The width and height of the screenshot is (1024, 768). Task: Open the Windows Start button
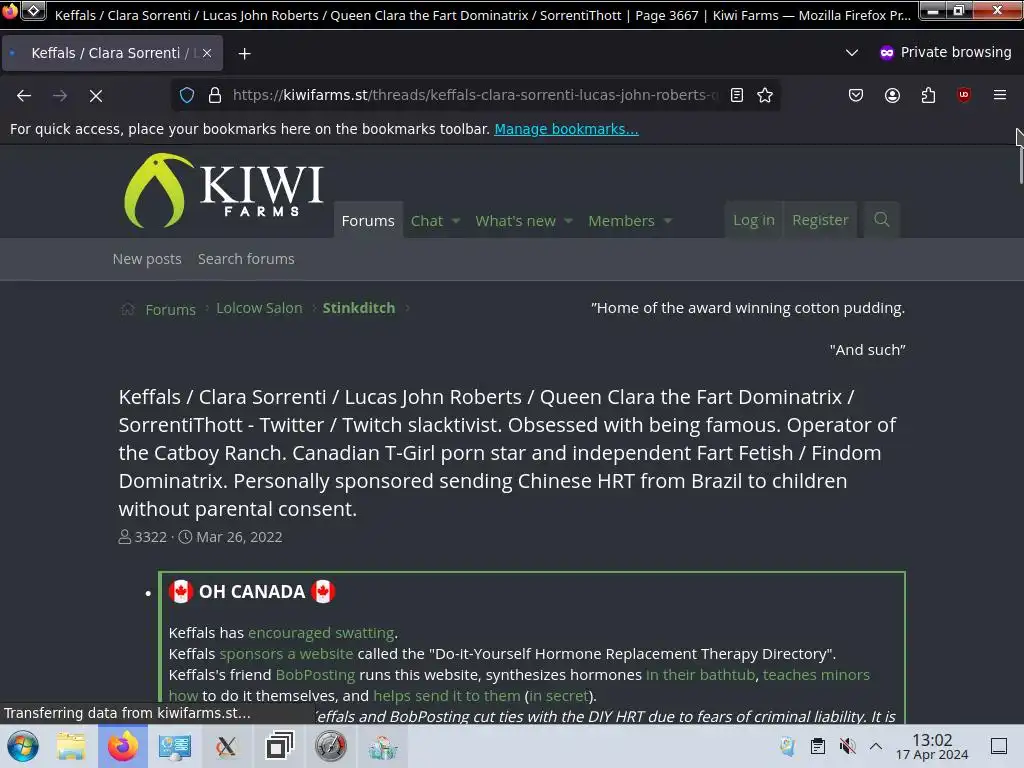pyautogui.click(x=23, y=746)
